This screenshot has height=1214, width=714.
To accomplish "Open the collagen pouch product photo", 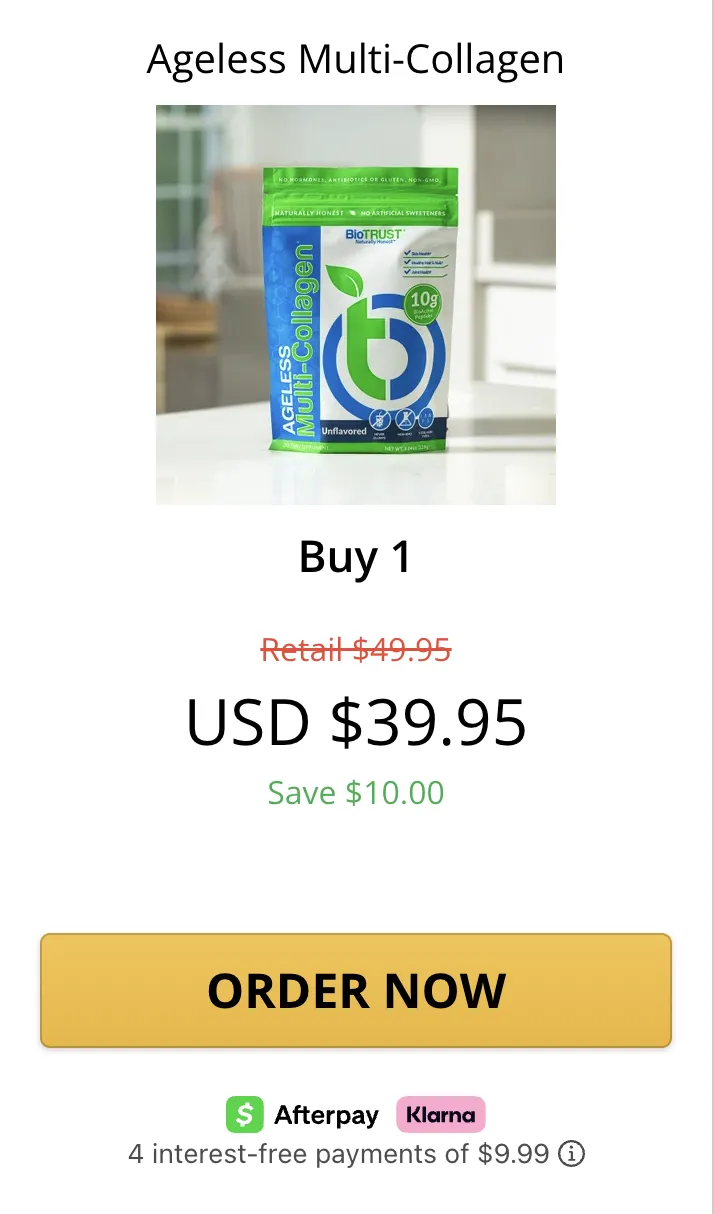I will tap(356, 304).
